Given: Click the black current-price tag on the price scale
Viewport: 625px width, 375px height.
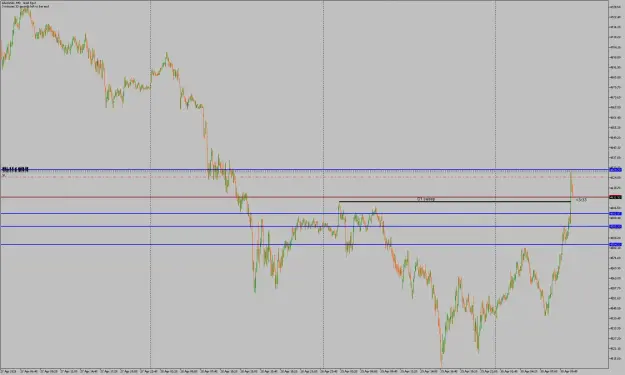Looking at the screenshot, I should (x=615, y=197).
